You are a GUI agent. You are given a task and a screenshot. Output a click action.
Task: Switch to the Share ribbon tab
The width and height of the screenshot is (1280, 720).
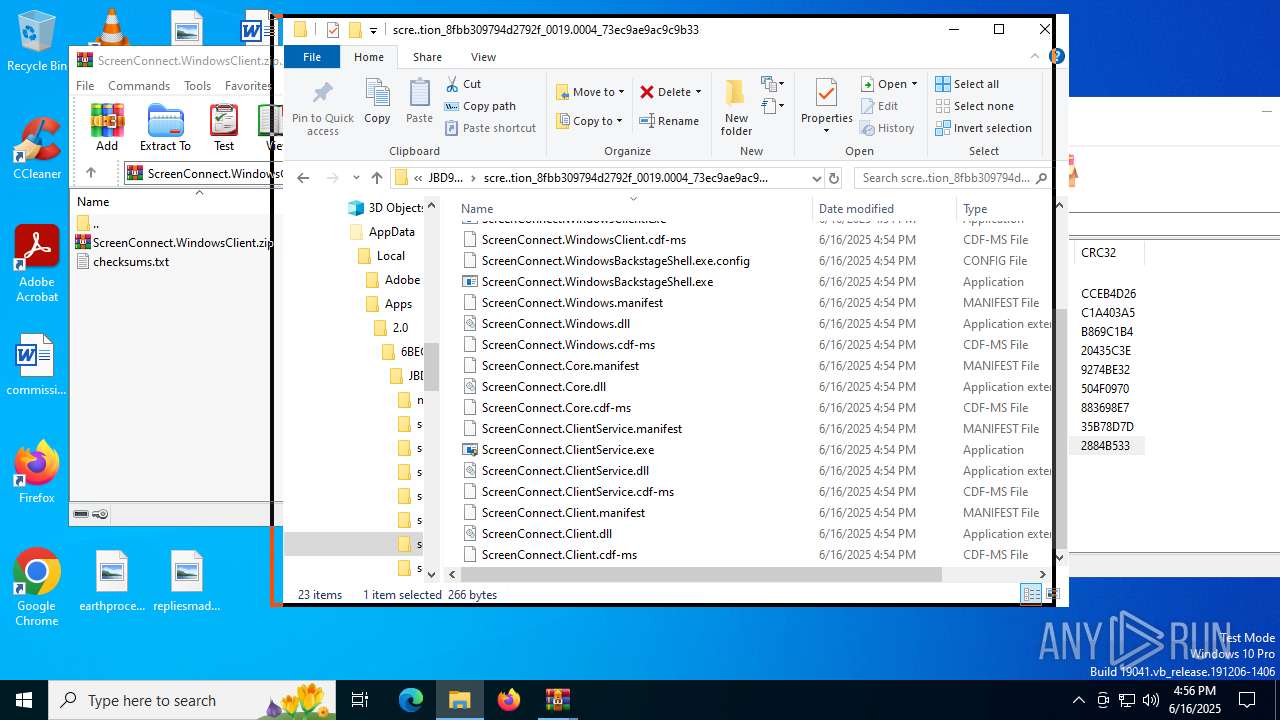coord(427,57)
